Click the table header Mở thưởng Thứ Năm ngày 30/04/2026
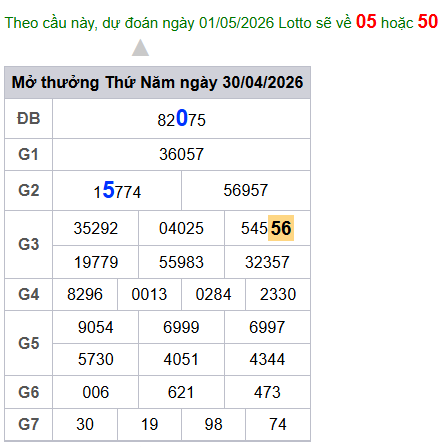The image size is (441, 447). [x=157, y=82]
